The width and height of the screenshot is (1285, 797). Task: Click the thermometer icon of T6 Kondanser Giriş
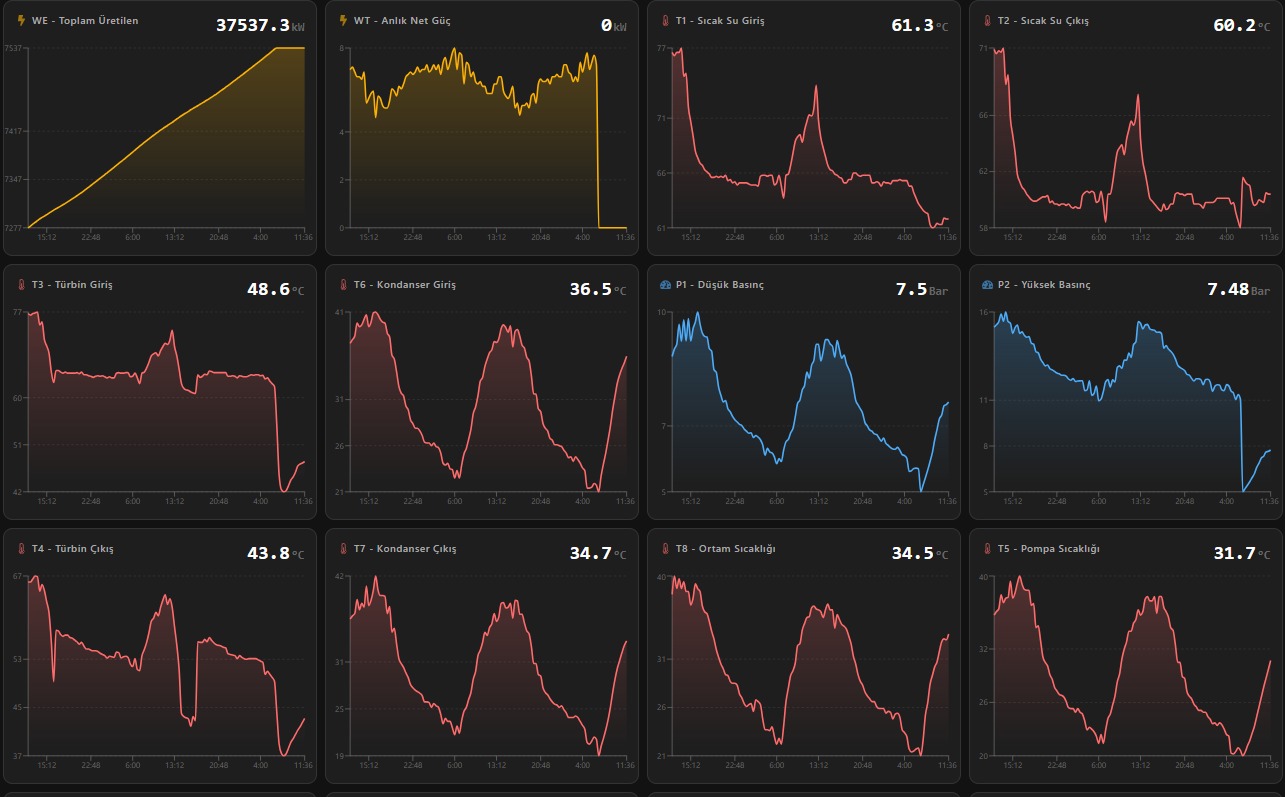[343, 285]
